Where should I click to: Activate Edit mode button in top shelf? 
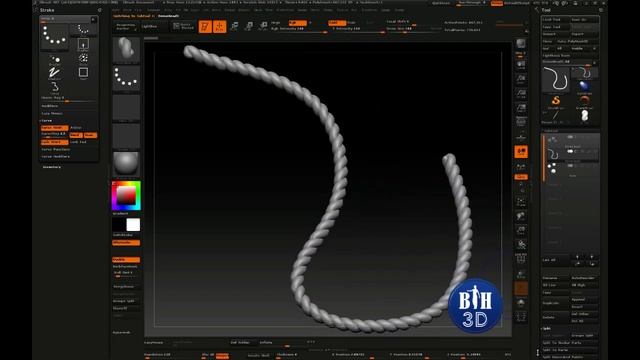pyautogui.click(x=205, y=27)
